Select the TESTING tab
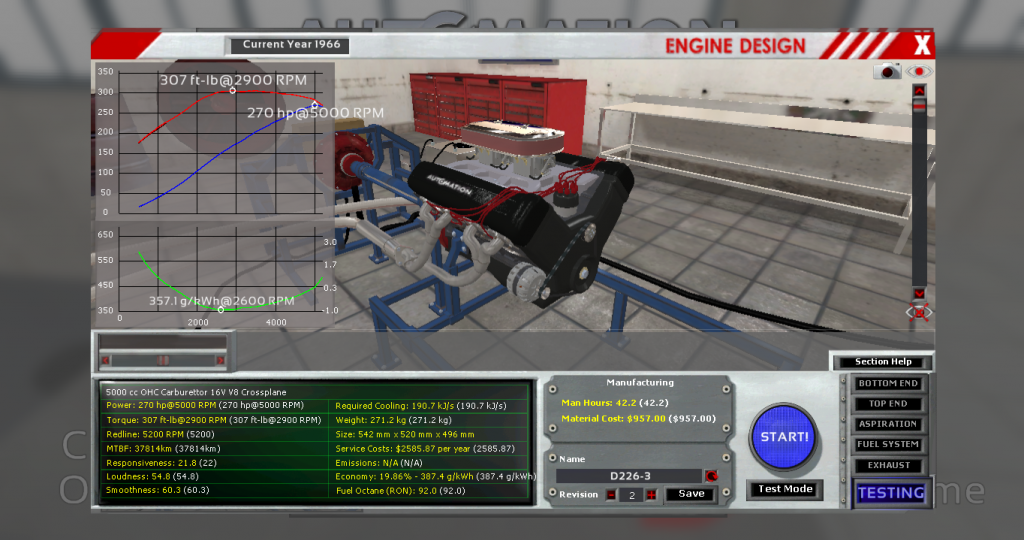Viewport: 1024px width, 540px height. [x=891, y=493]
